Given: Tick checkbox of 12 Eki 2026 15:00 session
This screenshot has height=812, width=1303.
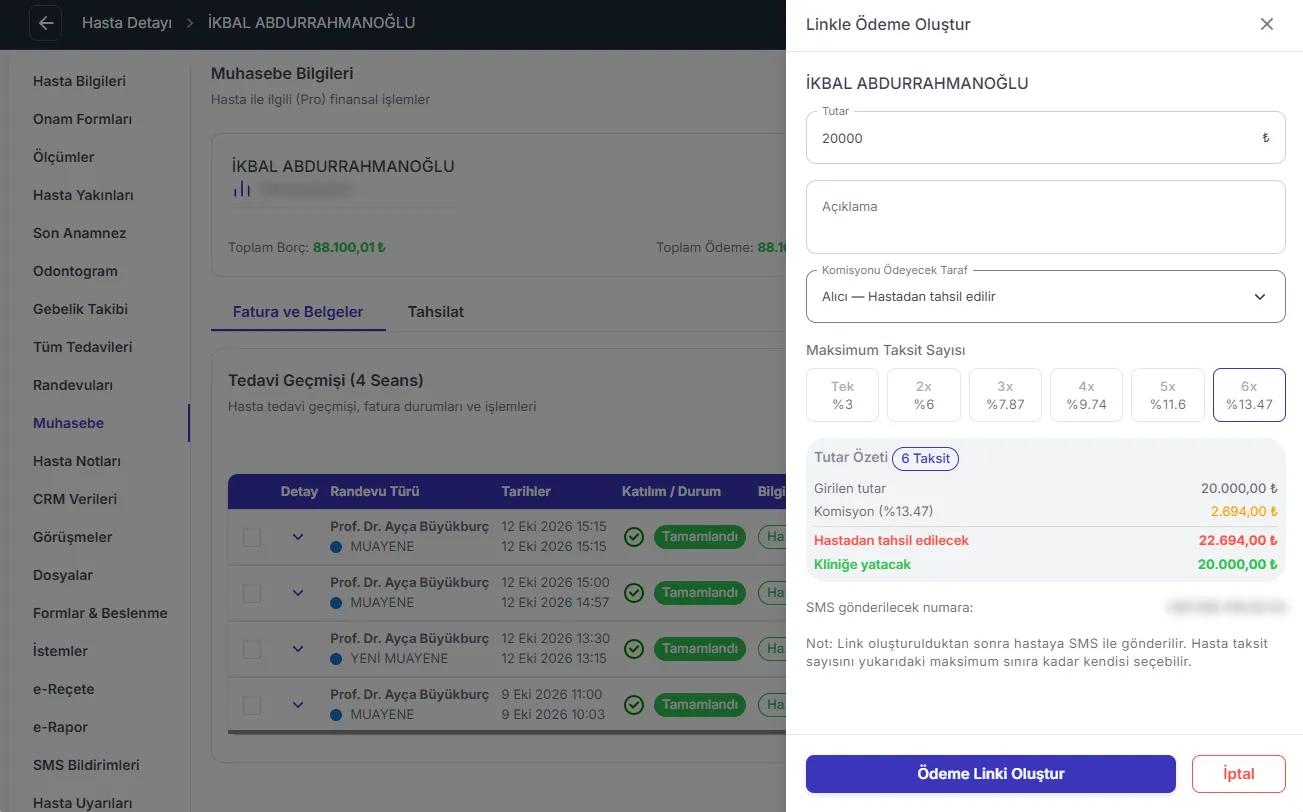Looking at the screenshot, I should (252, 593).
